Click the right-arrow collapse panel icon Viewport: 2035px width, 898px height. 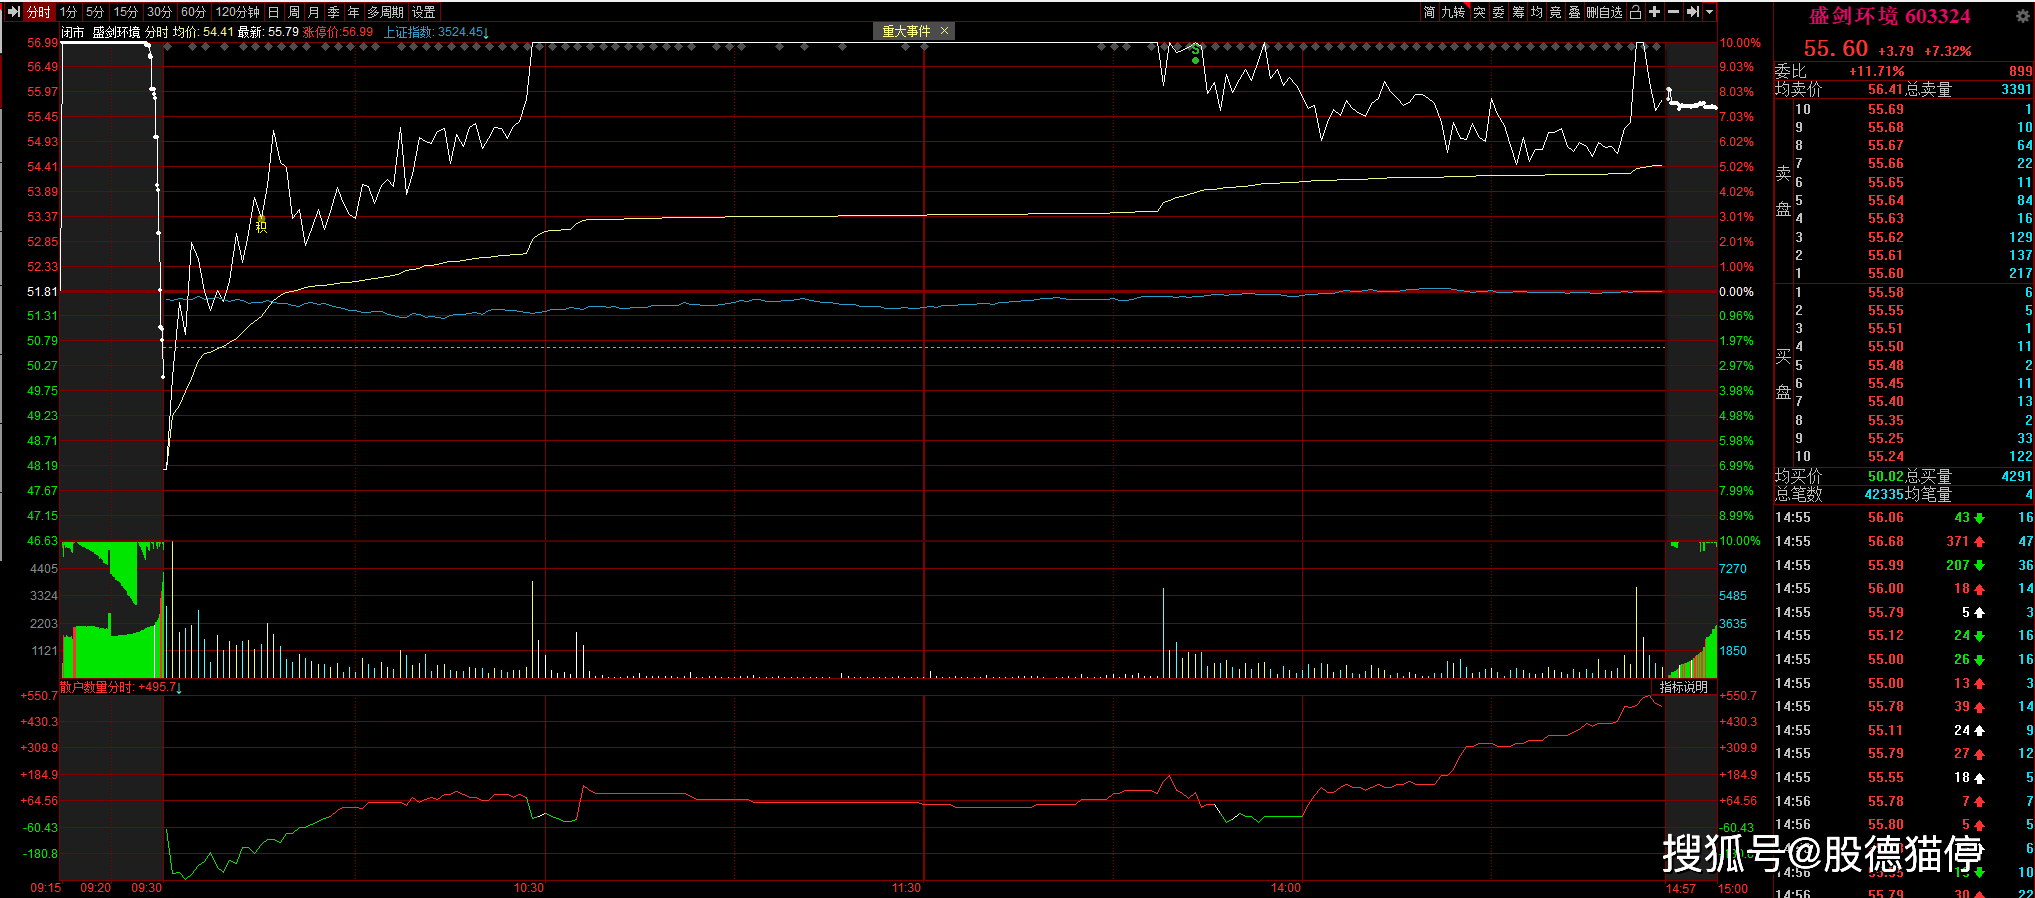1693,12
